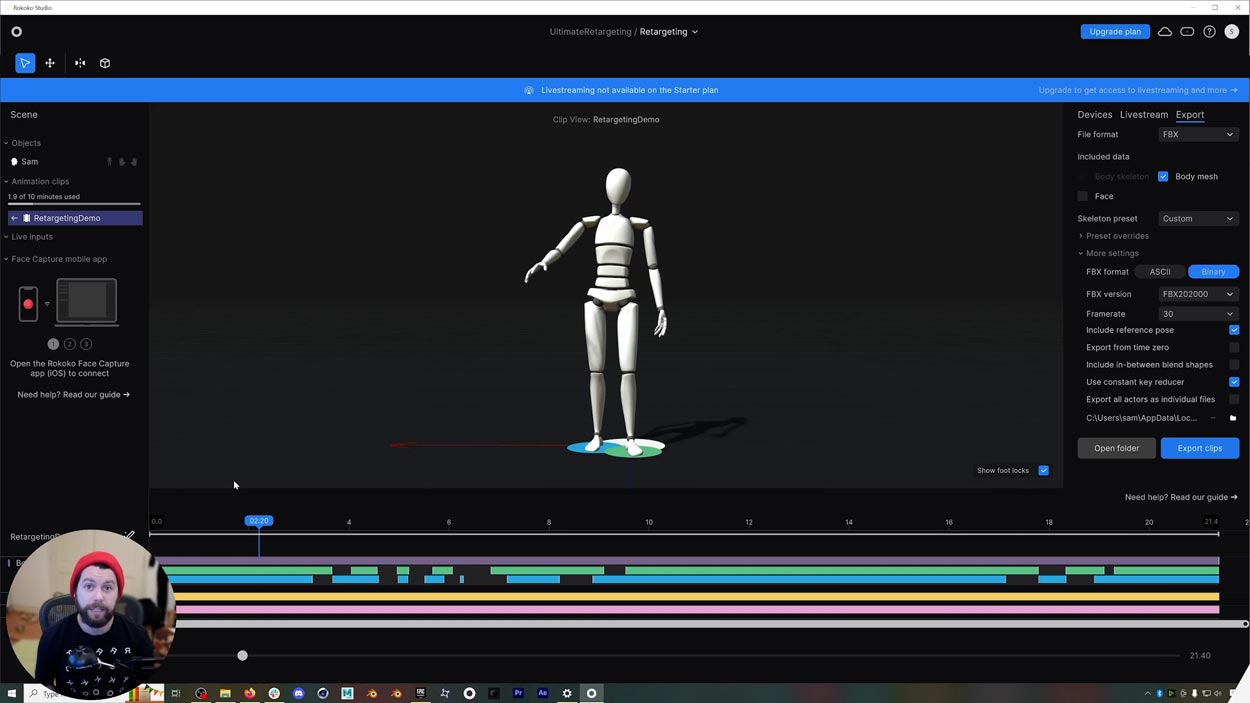Image resolution: width=1250 pixels, height=703 pixels.
Task: Enable Include in-between blend shapes
Action: click(x=1234, y=364)
